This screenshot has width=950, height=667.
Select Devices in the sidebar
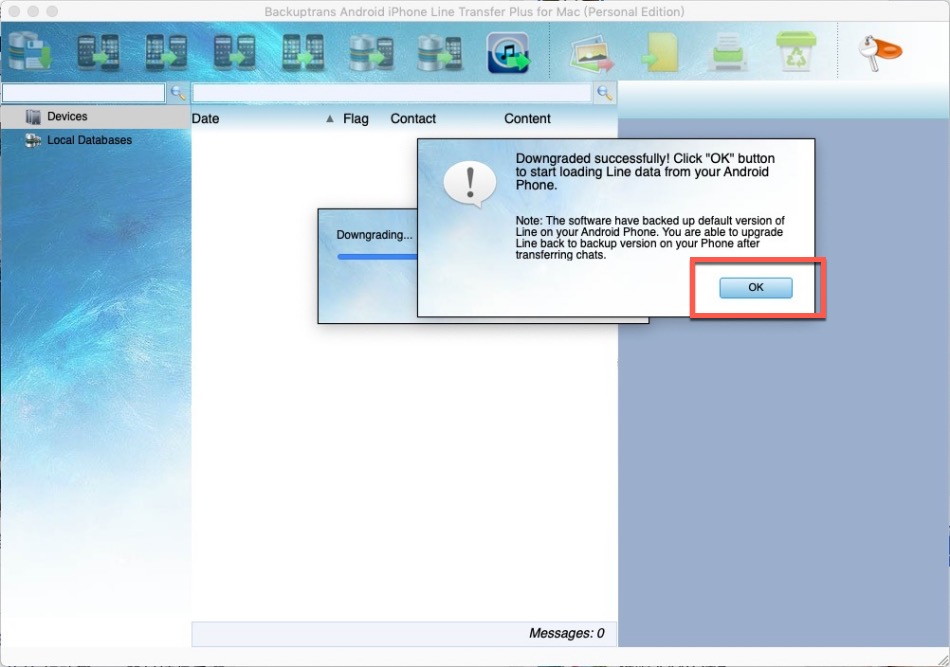pos(95,116)
